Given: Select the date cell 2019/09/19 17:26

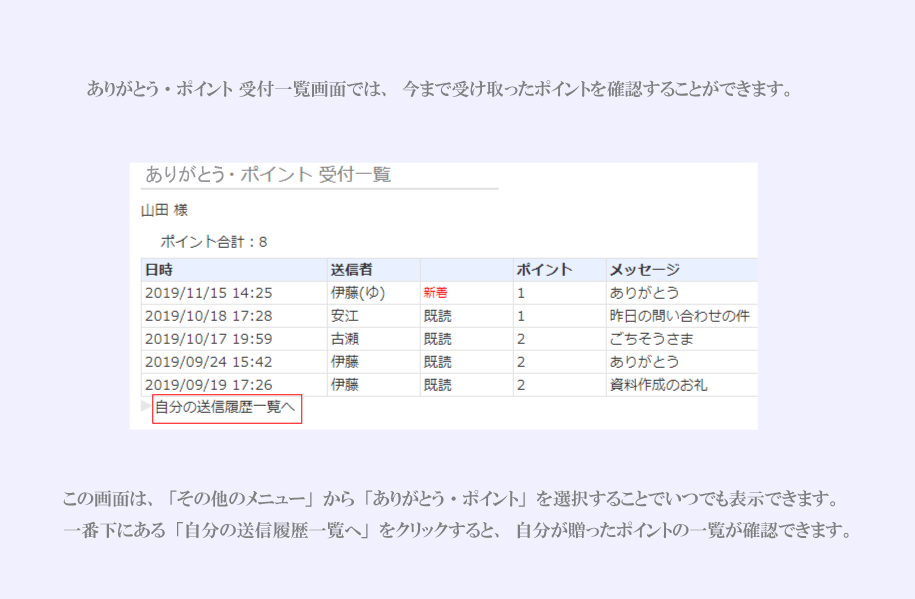Looking at the screenshot, I should coord(208,385).
